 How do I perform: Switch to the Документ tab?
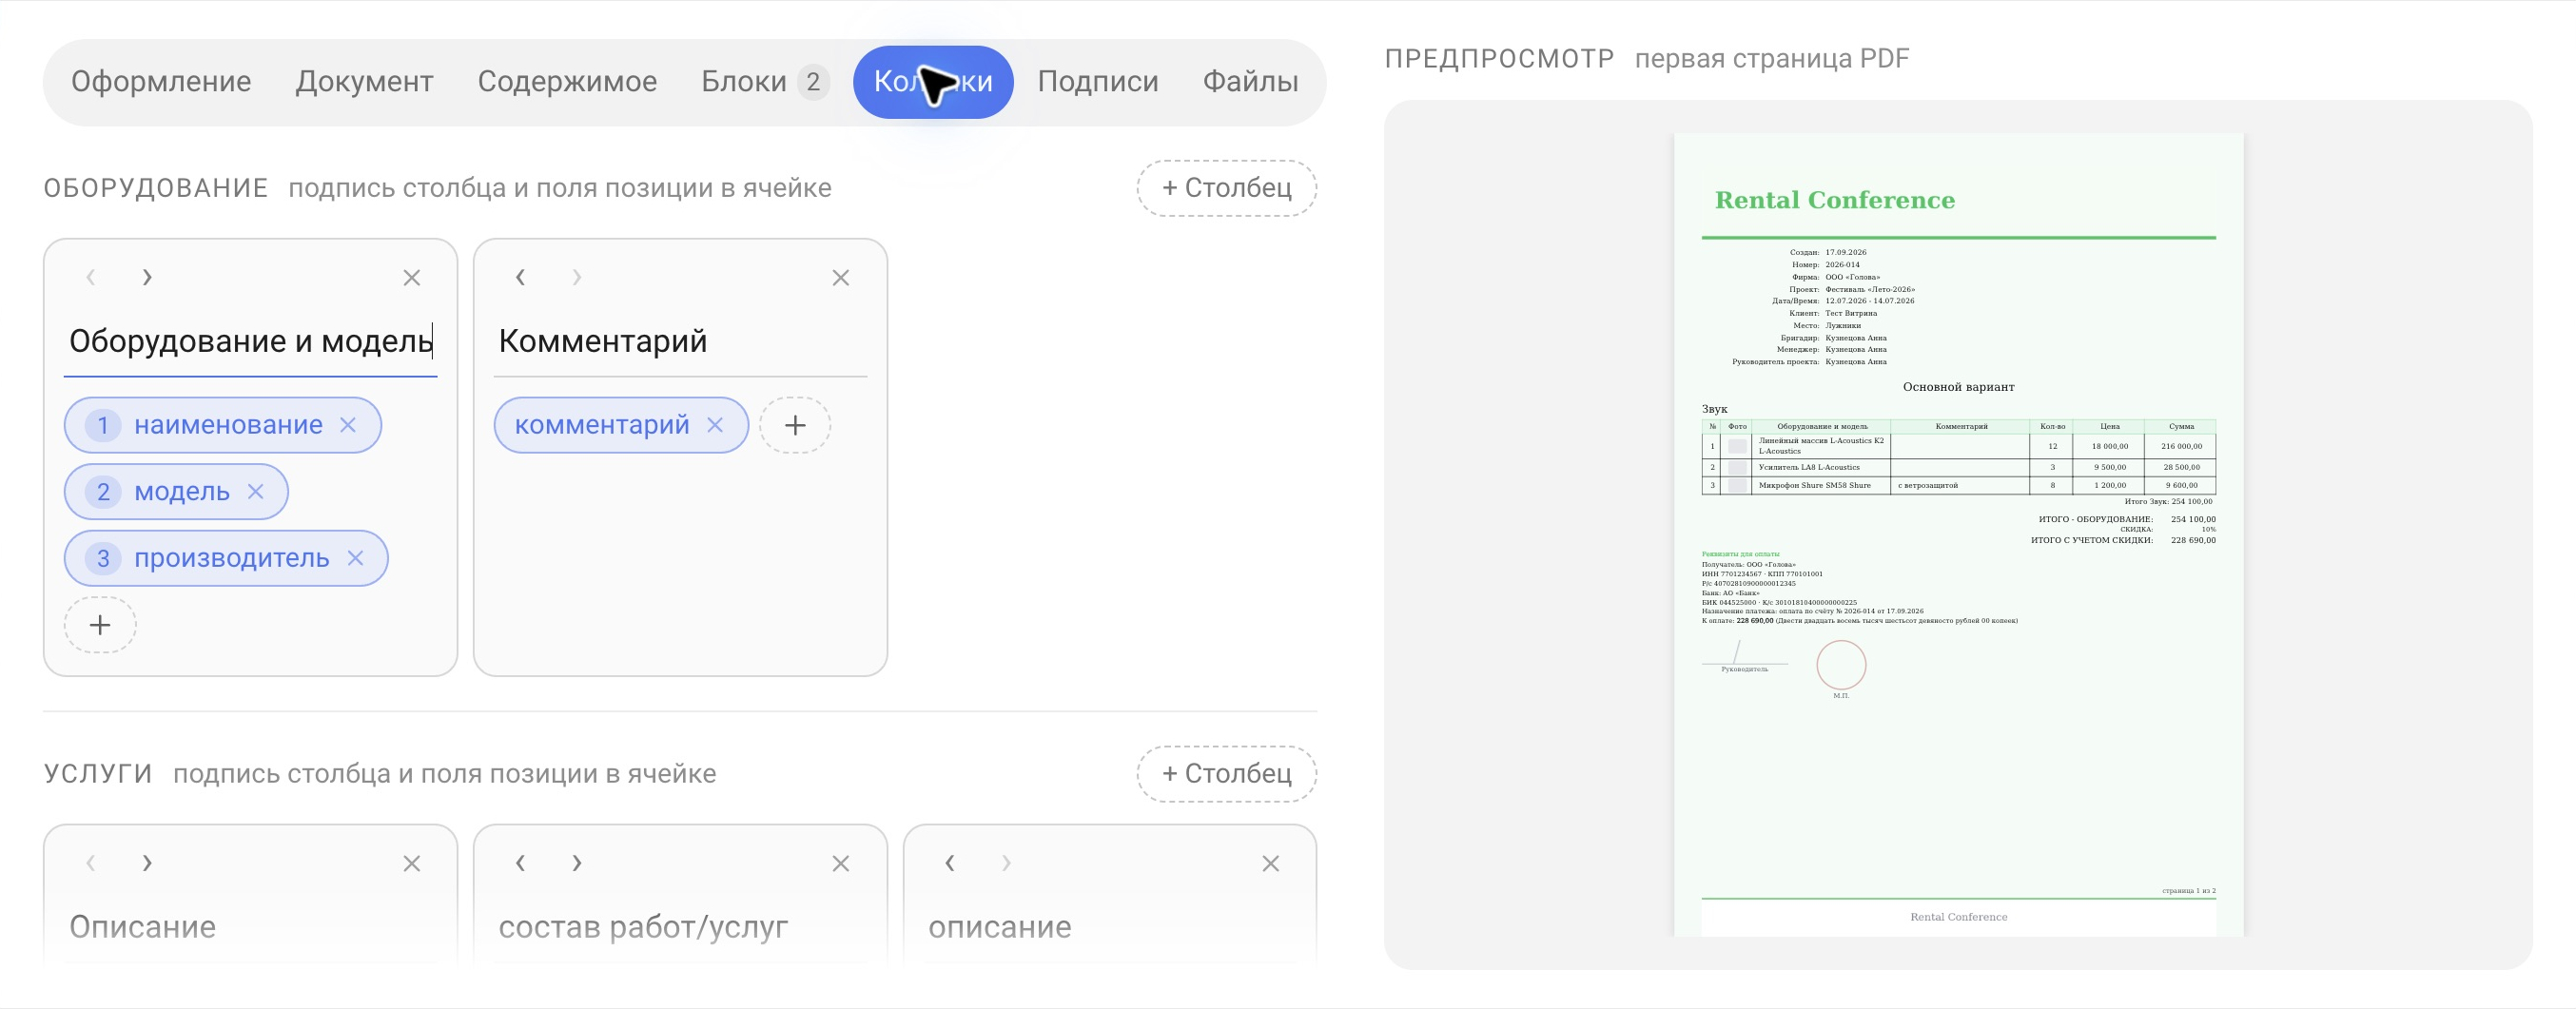point(364,82)
